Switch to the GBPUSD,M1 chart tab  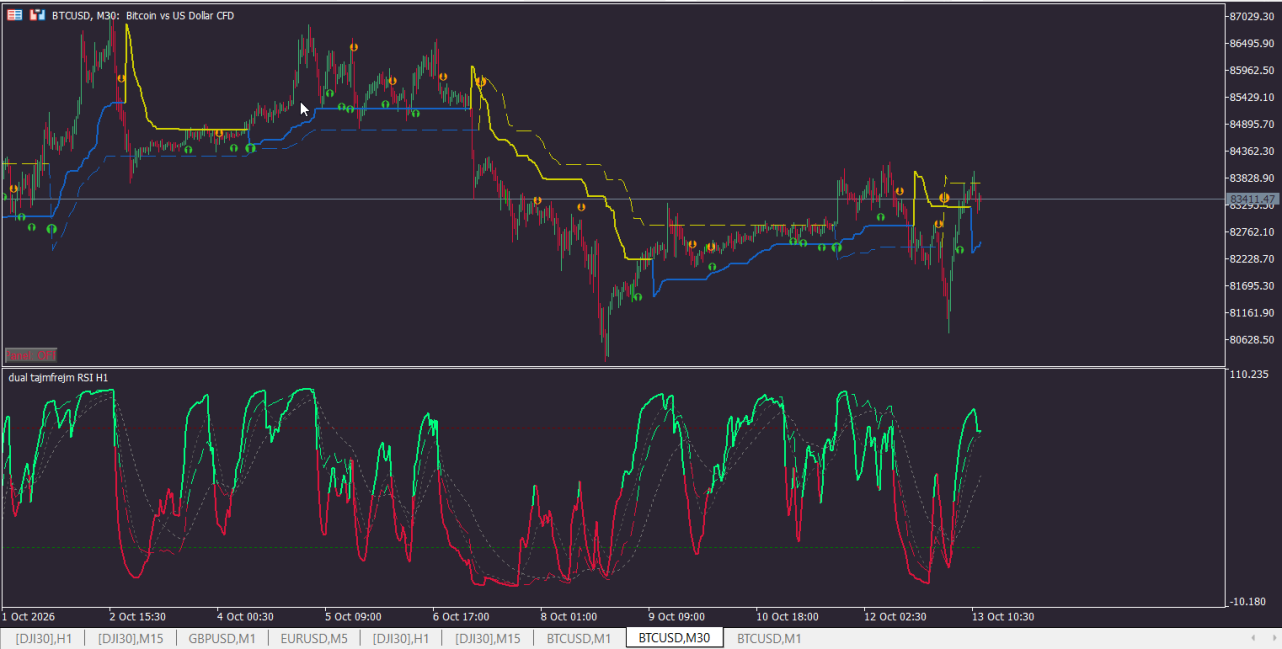tap(222, 638)
